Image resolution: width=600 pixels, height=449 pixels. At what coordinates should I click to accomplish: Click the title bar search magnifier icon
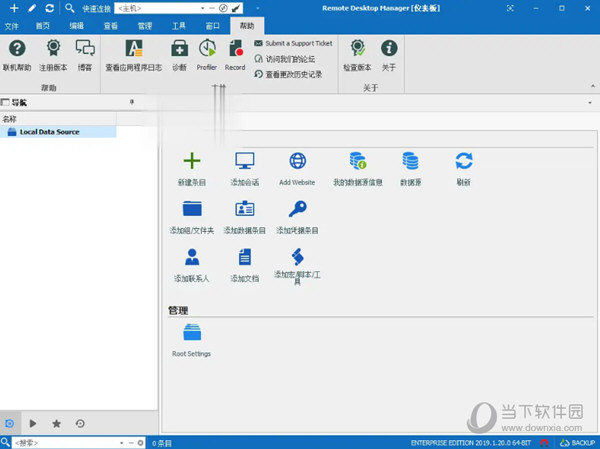click(69, 8)
